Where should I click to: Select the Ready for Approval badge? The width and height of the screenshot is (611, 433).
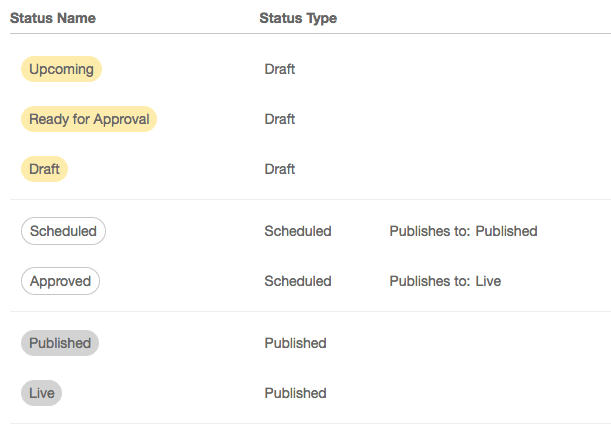pyautogui.click(x=89, y=119)
